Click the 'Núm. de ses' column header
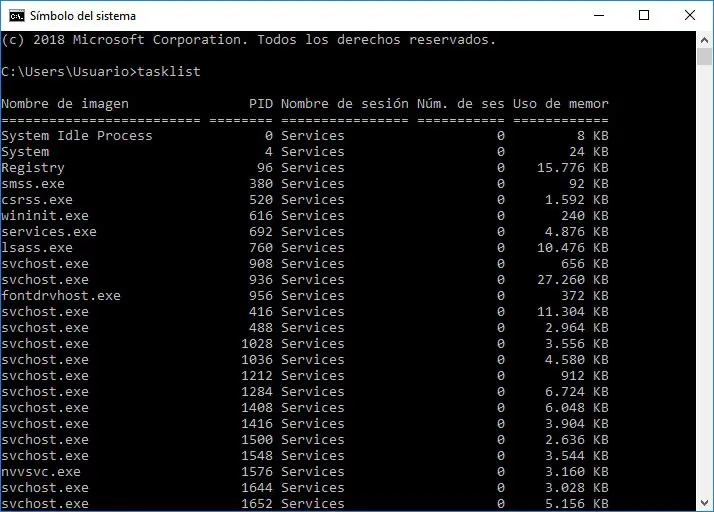 pyautogui.click(x=461, y=104)
